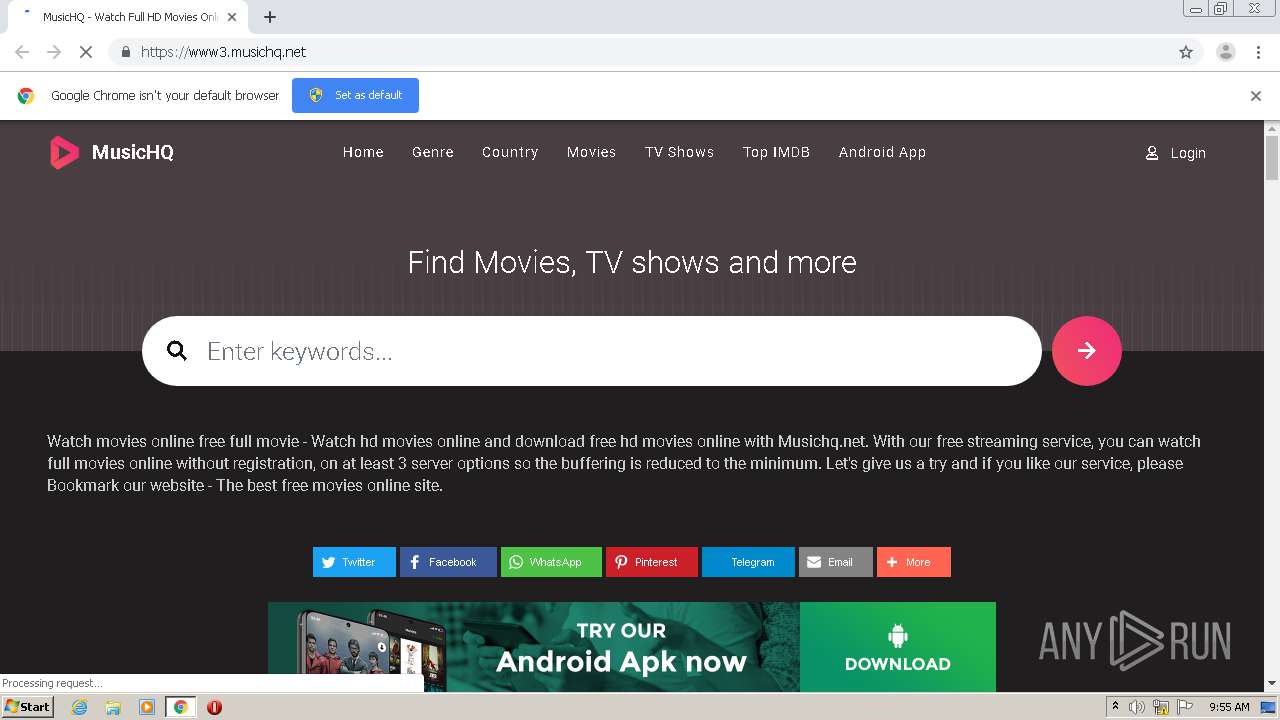Screen dimensions: 1280x720
Task: Open the Windows Start menu
Action: (27, 707)
